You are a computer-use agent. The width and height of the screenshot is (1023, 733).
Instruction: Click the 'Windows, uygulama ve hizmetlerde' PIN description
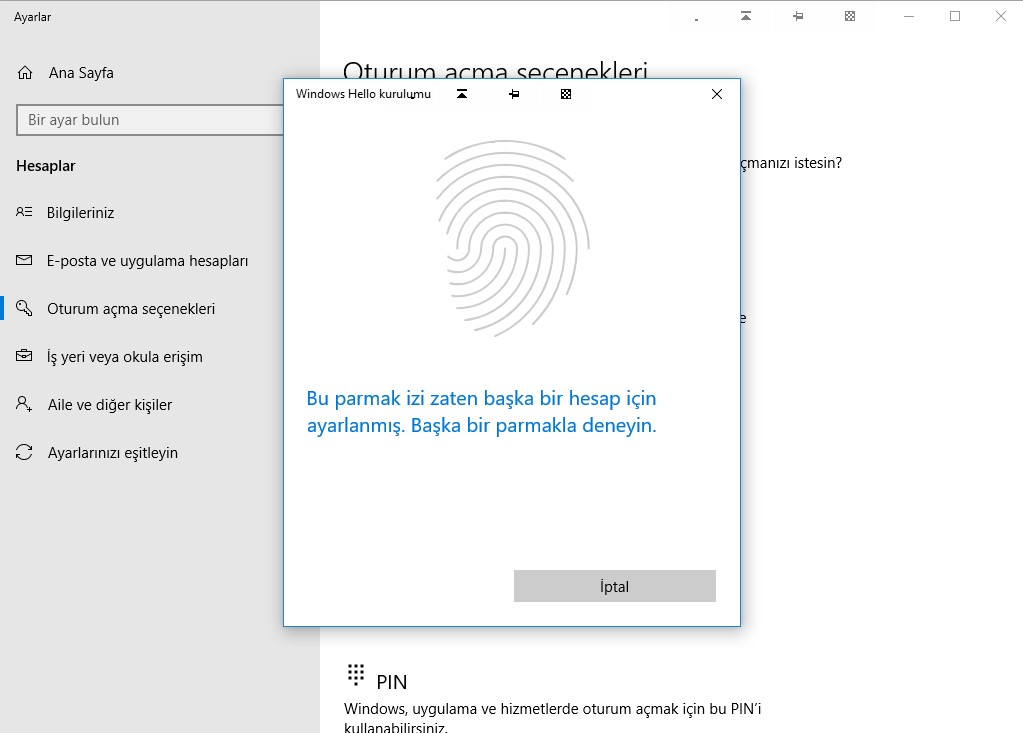click(553, 717)
